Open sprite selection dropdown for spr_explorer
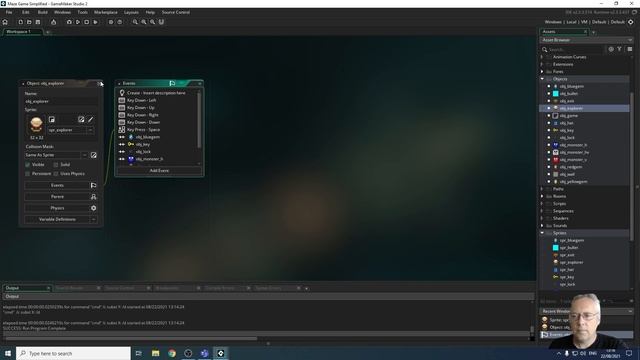 [x=91, y=130]
